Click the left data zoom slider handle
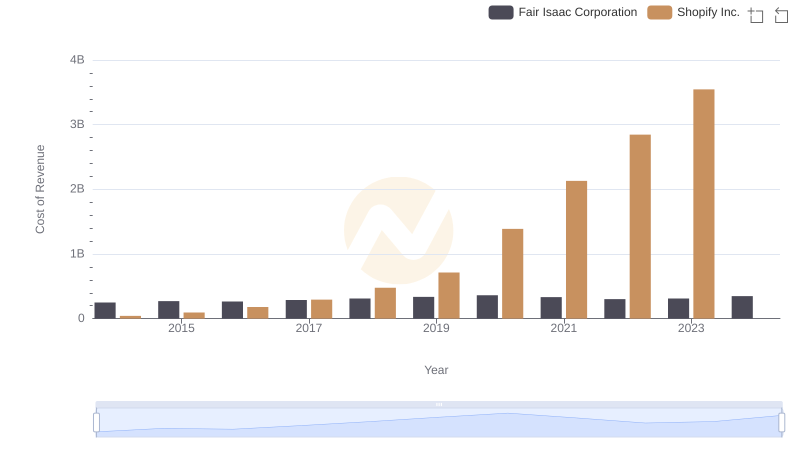The height and width of the screenshot is (461, 800). click(x=96, y=422)
